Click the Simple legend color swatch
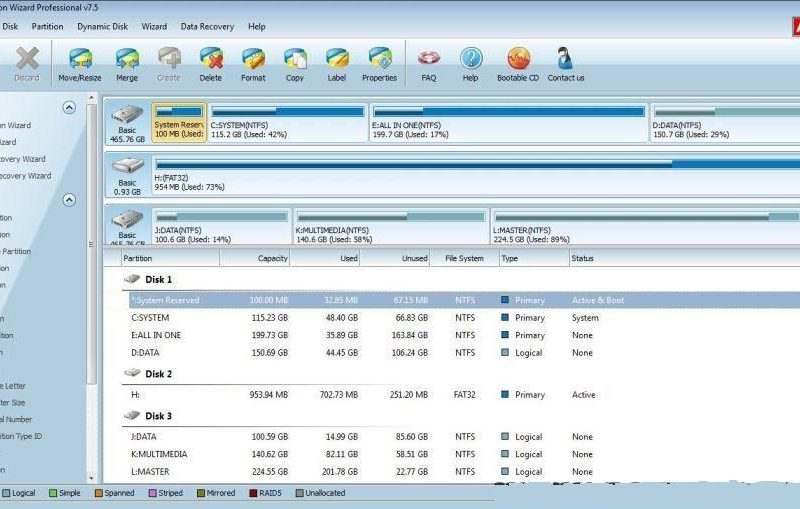 (53, 493)
